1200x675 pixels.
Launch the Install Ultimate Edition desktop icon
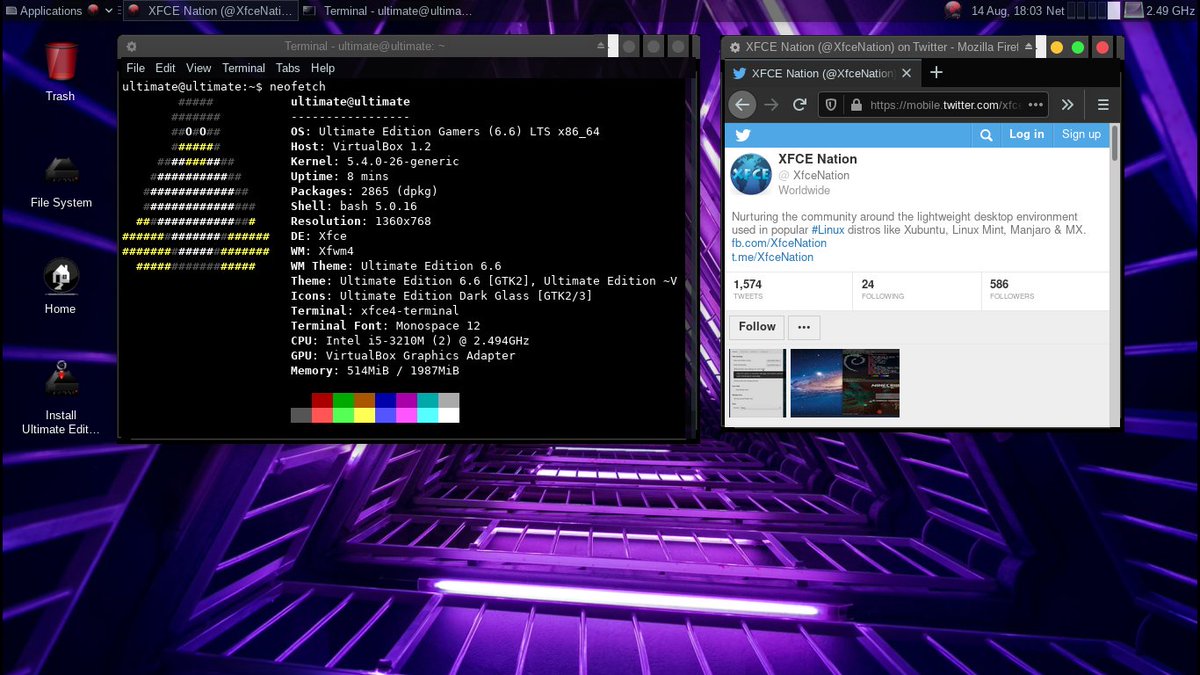(60, 398)
